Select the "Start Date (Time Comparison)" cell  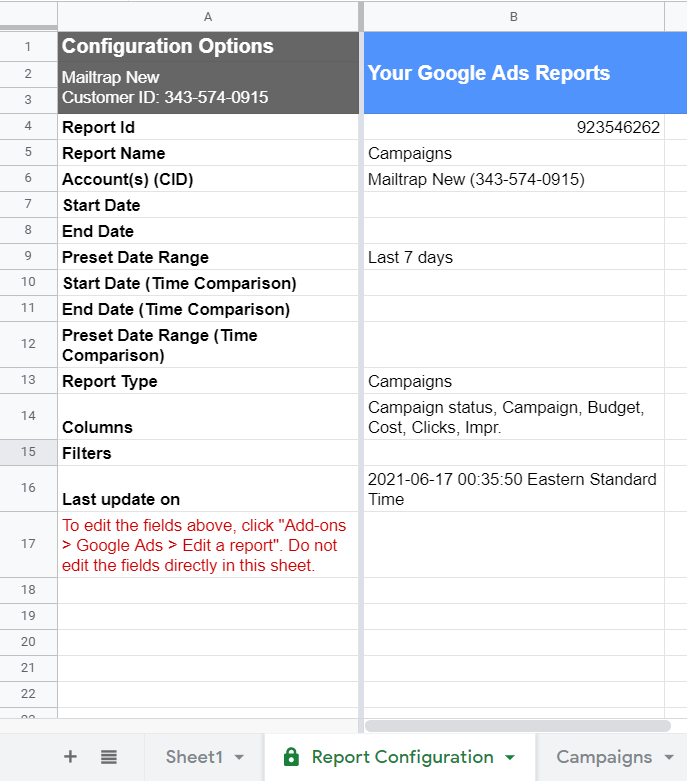[208, 283]
